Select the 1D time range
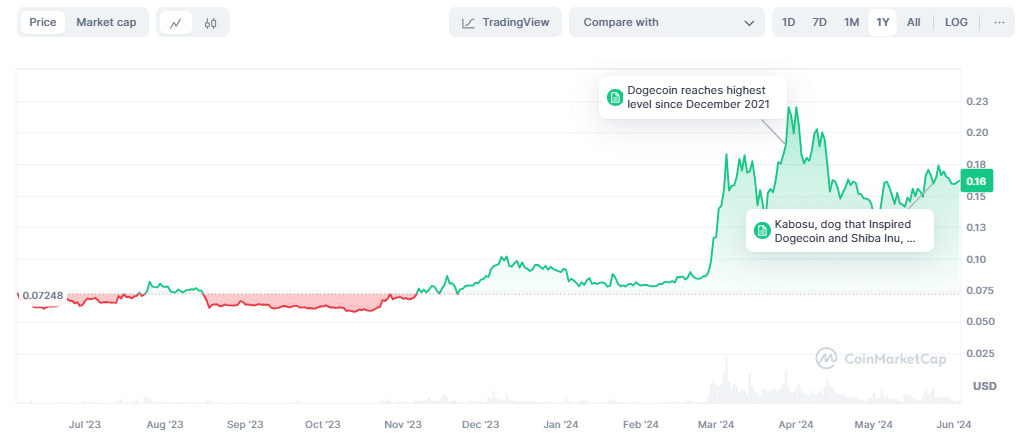 pyautogui.click(x=789, y=22)
